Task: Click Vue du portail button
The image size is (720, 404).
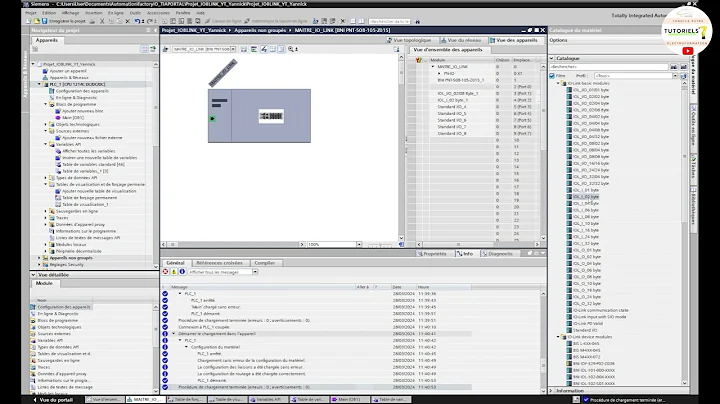Action: click(x=53, y=400)
